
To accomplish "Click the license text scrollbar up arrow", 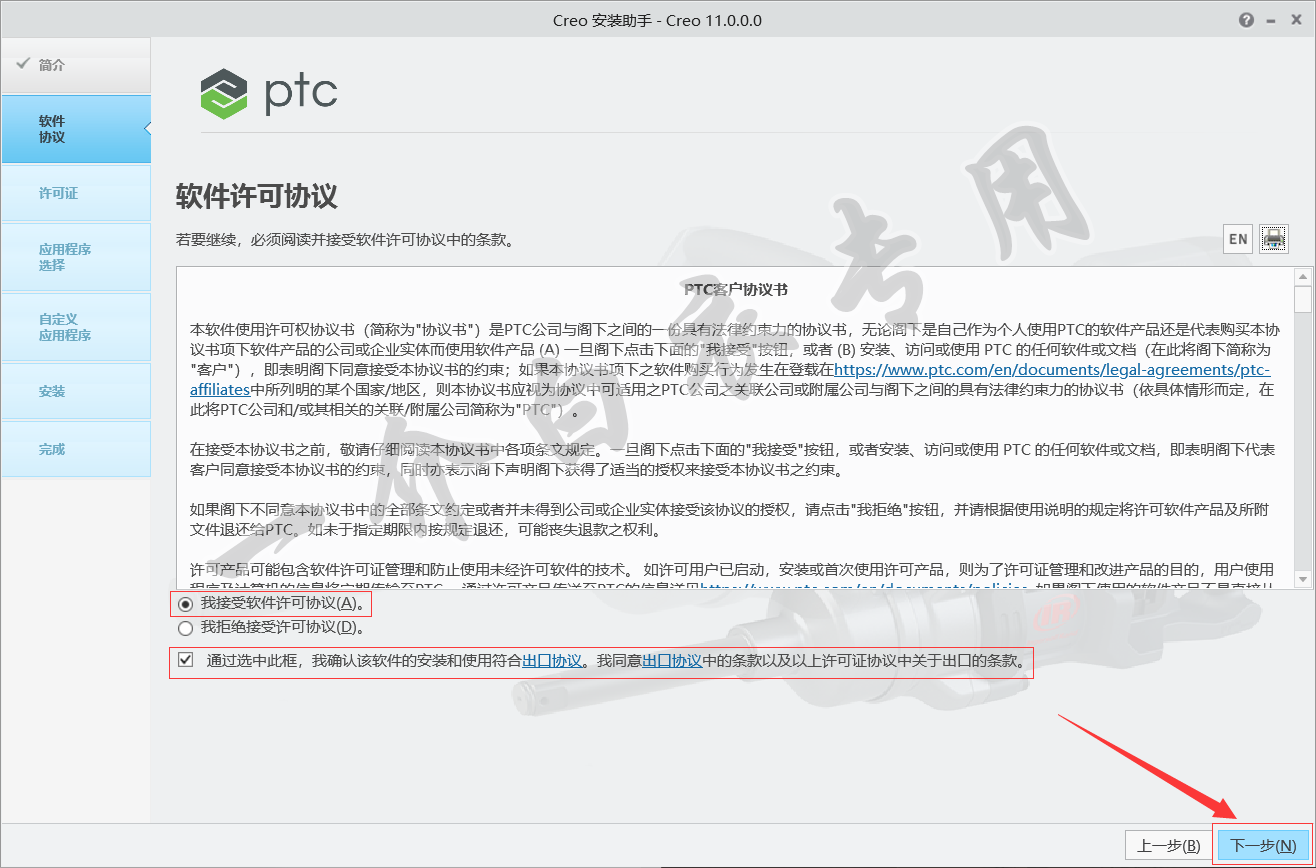I will (x=1302, y=276).
